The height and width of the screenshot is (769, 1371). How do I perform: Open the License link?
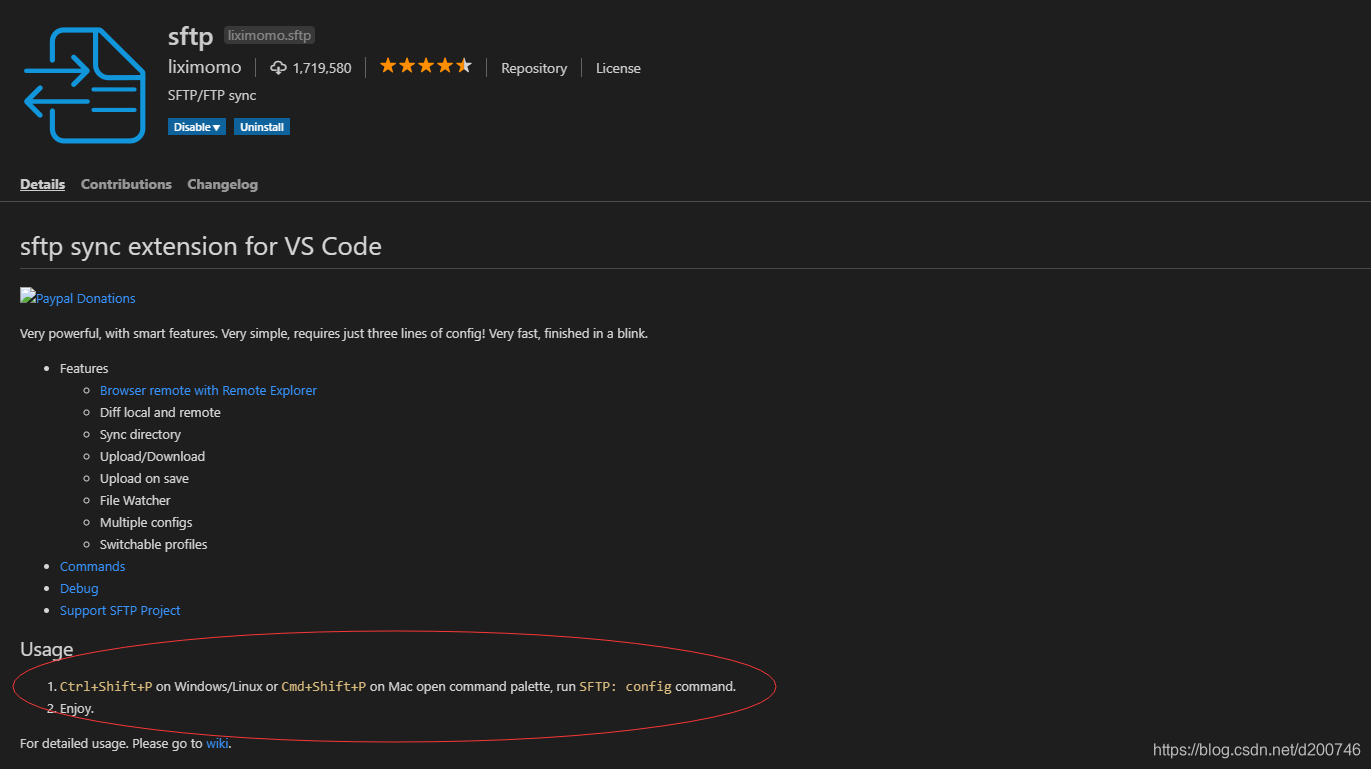click(x=618, y=68)
